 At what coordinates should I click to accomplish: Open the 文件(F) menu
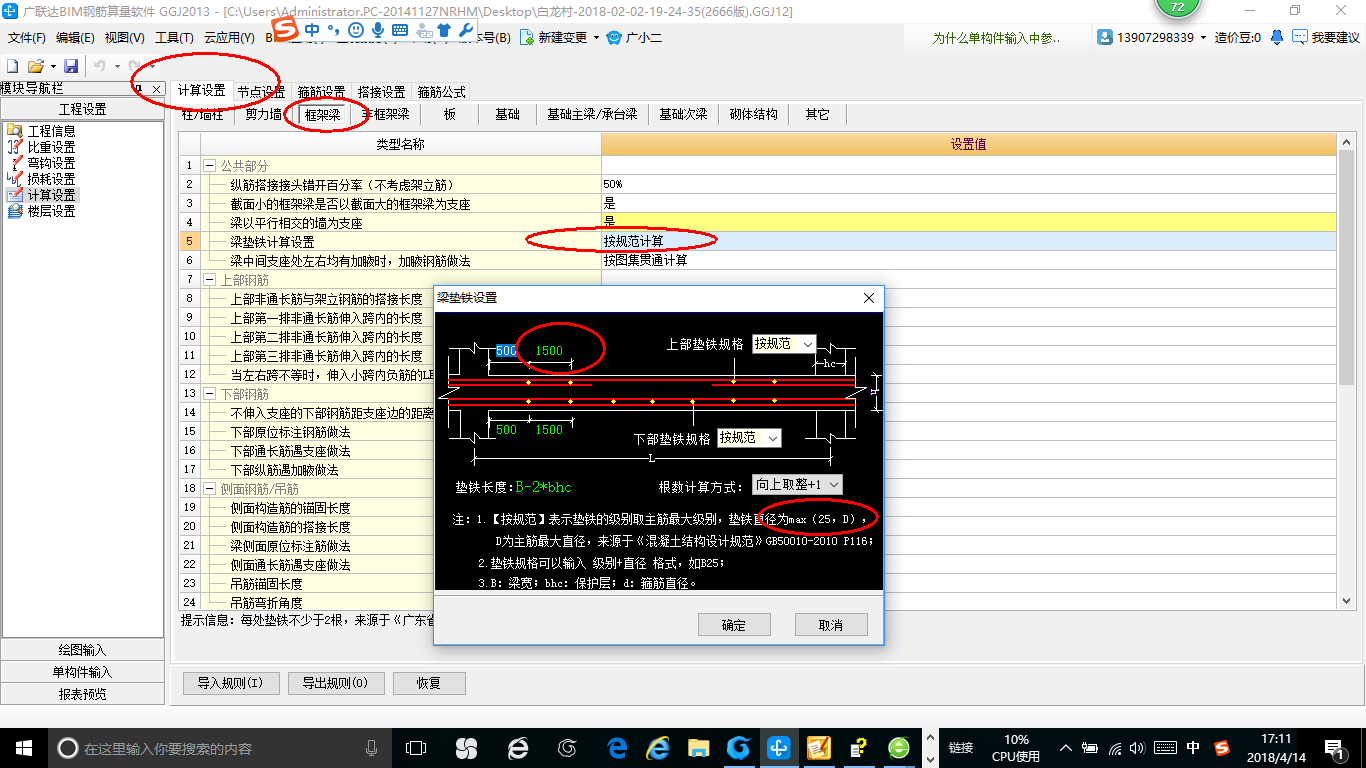coord(27,38)
